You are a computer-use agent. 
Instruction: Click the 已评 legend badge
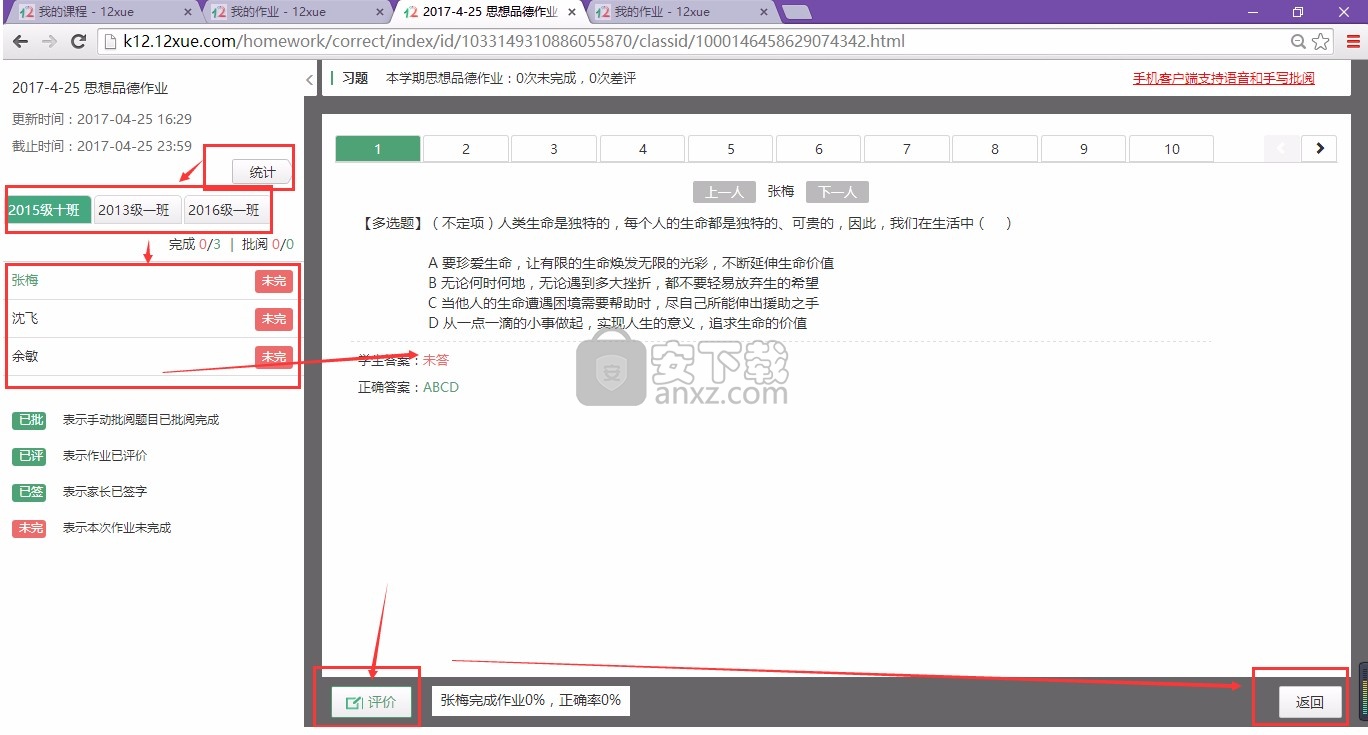pyautogui.click(x=29, y=456)
